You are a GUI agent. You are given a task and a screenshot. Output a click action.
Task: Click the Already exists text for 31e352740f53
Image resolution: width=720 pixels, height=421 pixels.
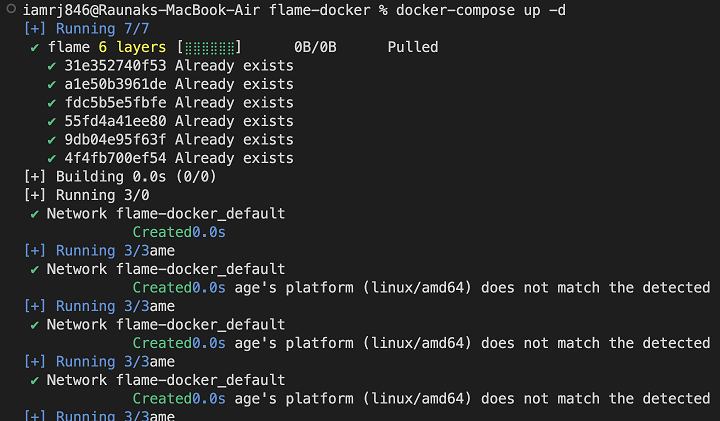coord(234,66)
